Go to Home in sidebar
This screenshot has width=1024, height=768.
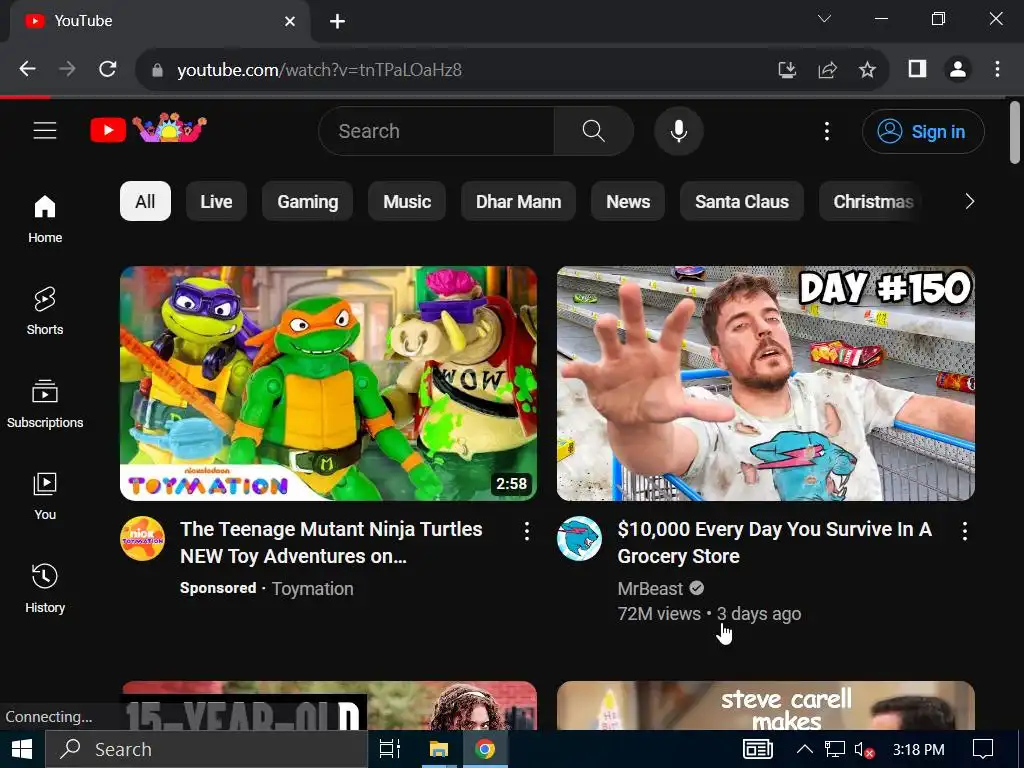point(45,219)
